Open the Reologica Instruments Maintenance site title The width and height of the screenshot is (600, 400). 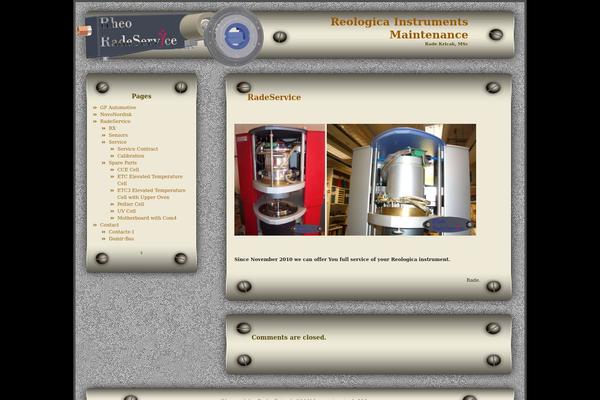coord(399,28)
